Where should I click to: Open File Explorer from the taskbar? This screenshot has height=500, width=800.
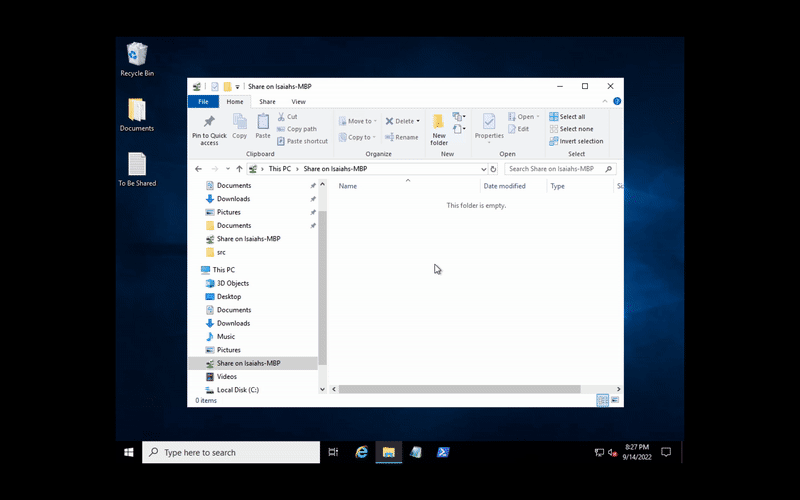[x=388, y=452]
